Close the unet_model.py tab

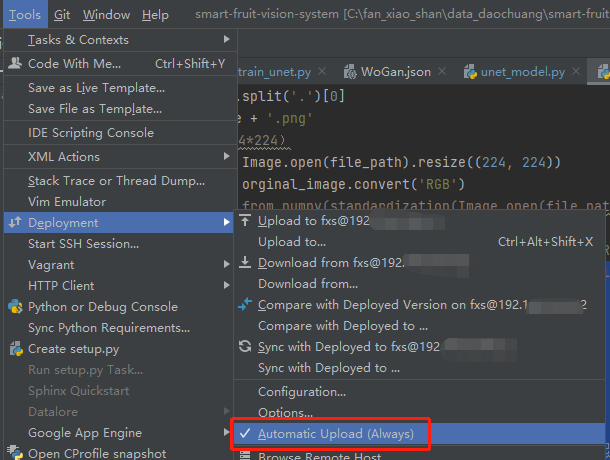(576, 71)
